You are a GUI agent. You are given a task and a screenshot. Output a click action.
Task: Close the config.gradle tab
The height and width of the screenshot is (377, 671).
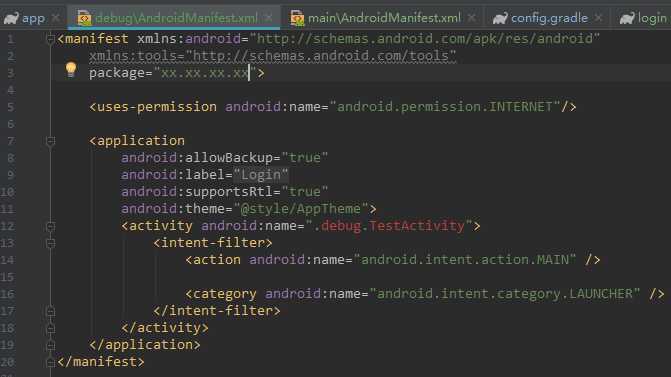pos(598,18)
